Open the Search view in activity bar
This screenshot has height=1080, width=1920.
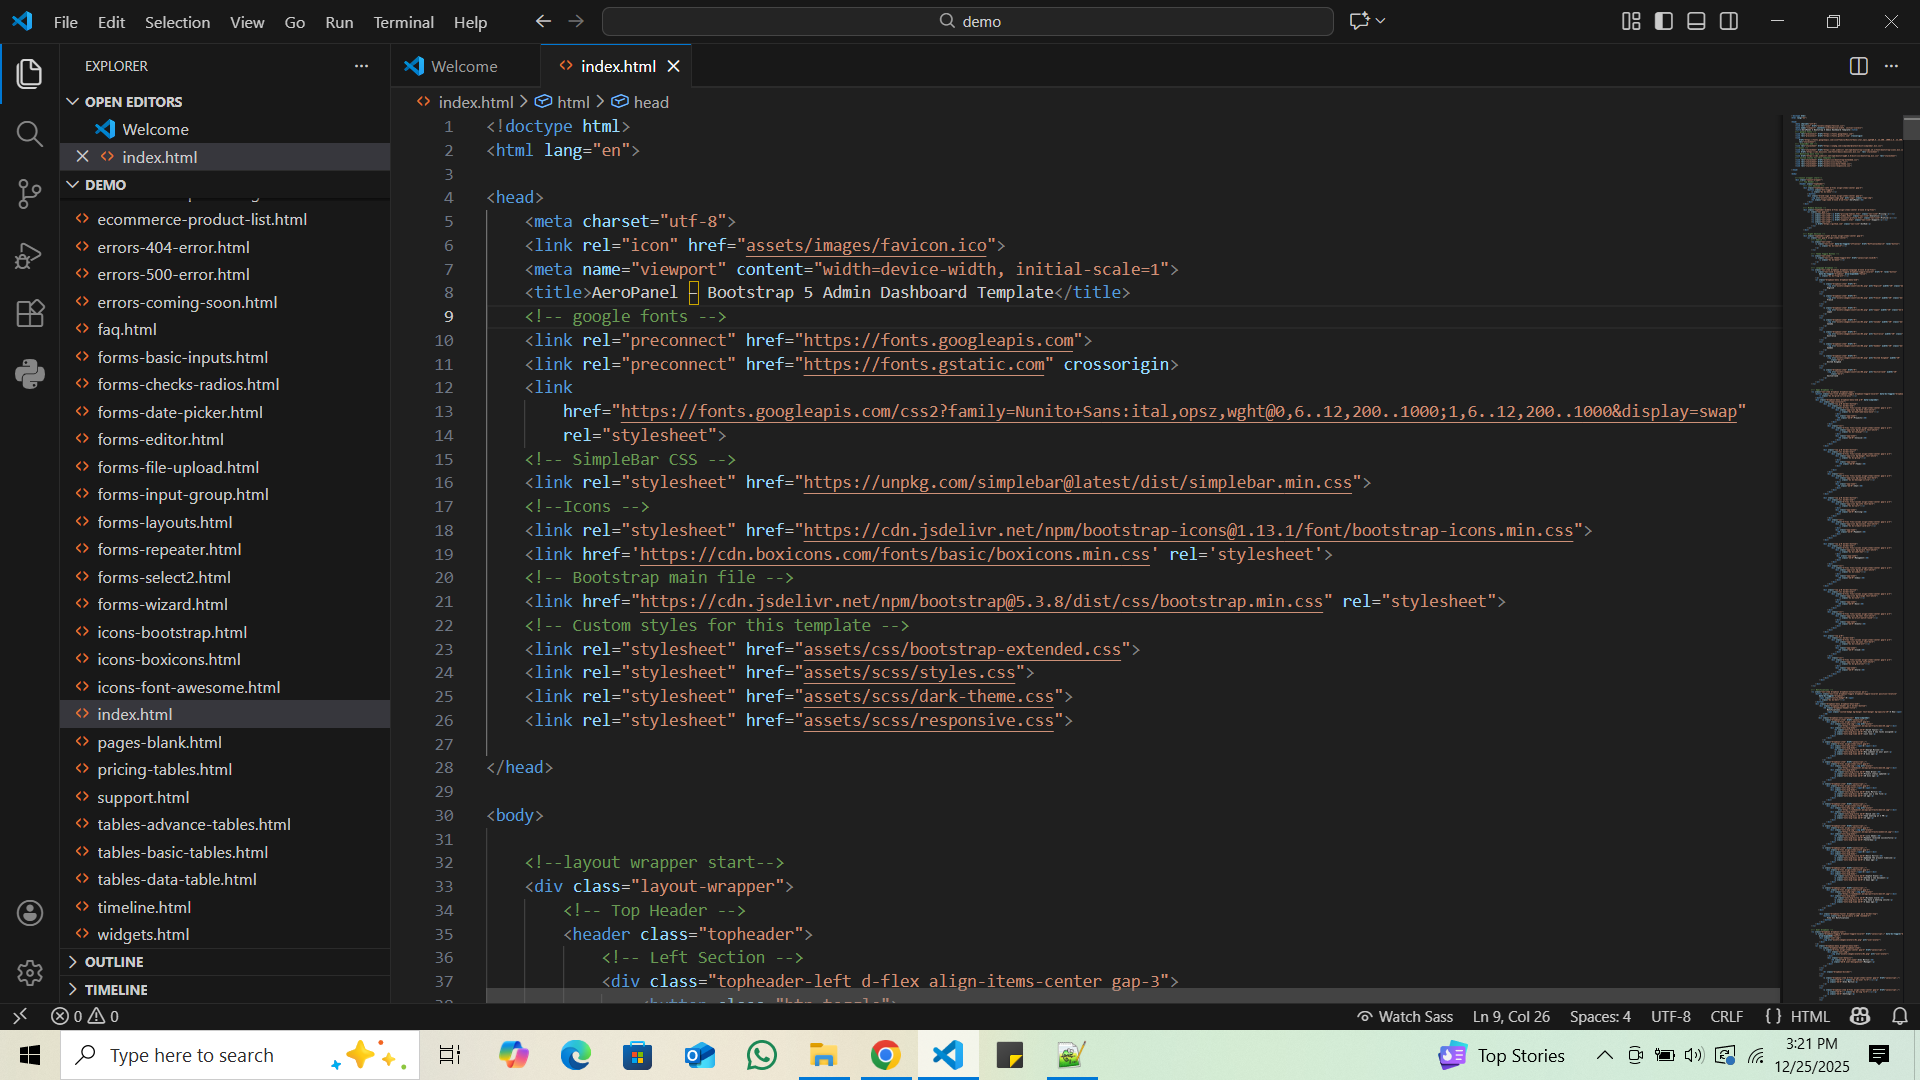pyautogui.click(x=30, y=134)
